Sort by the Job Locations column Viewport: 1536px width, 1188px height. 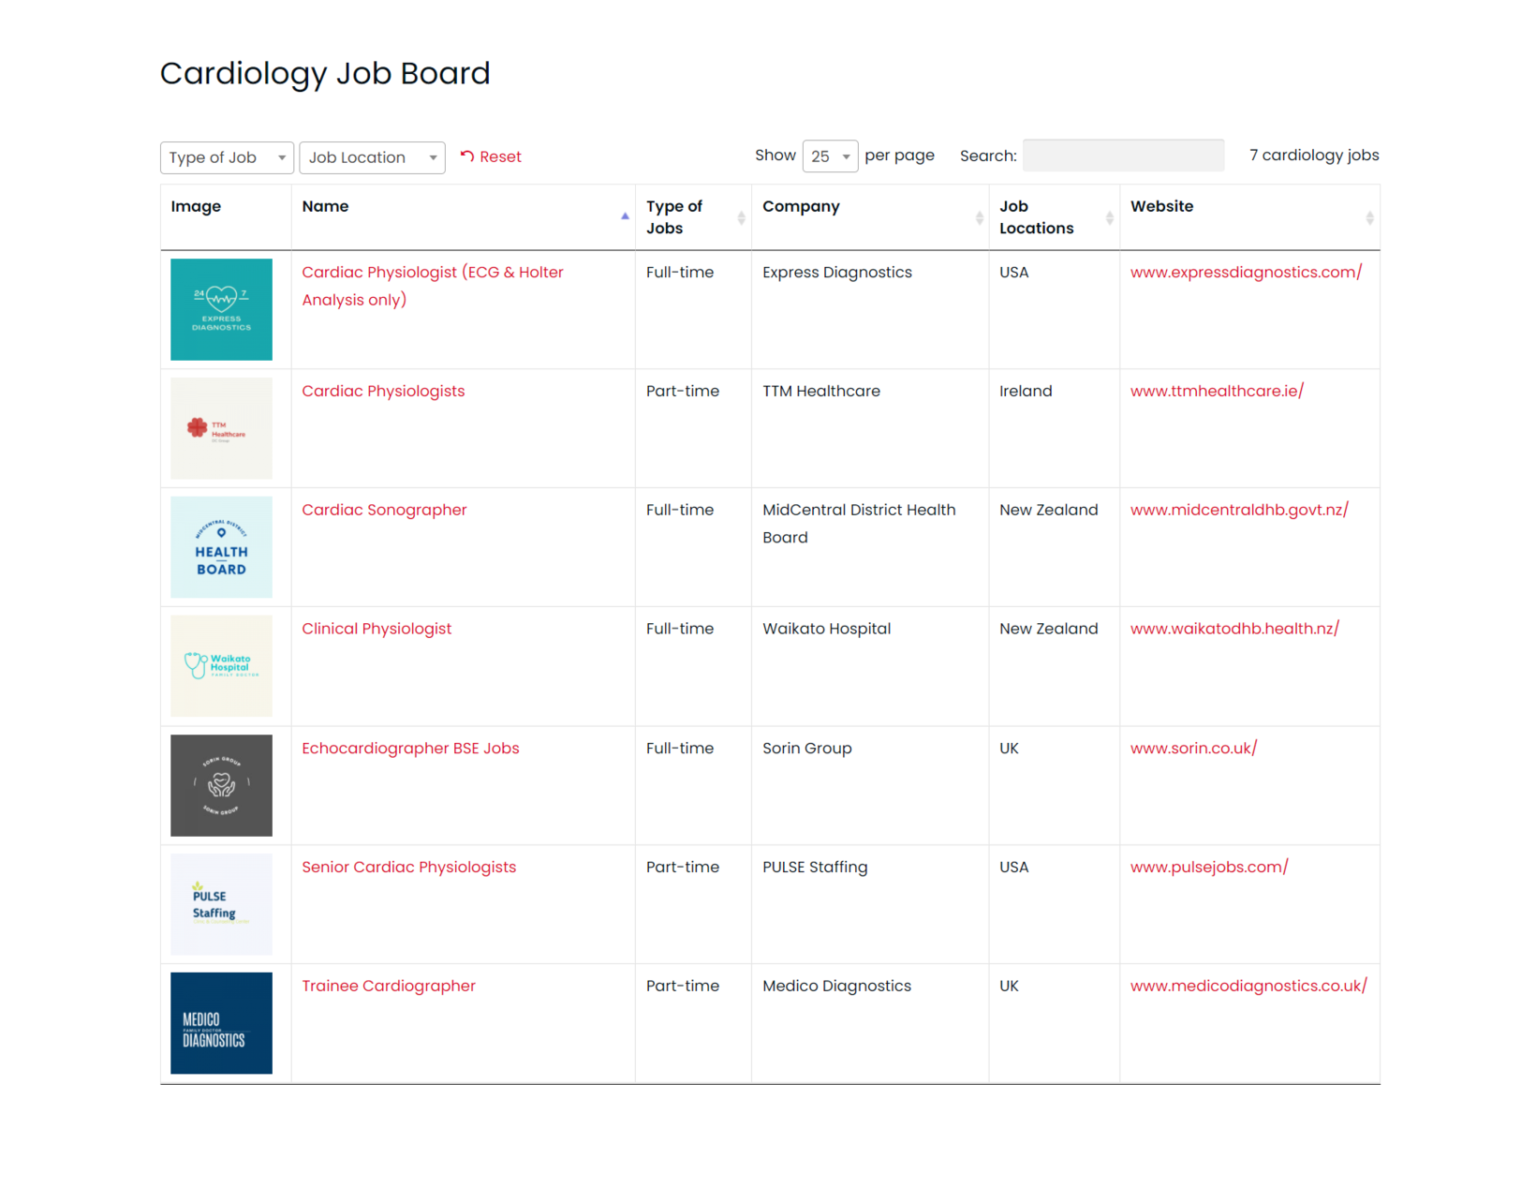click(x=1108, y=216)
